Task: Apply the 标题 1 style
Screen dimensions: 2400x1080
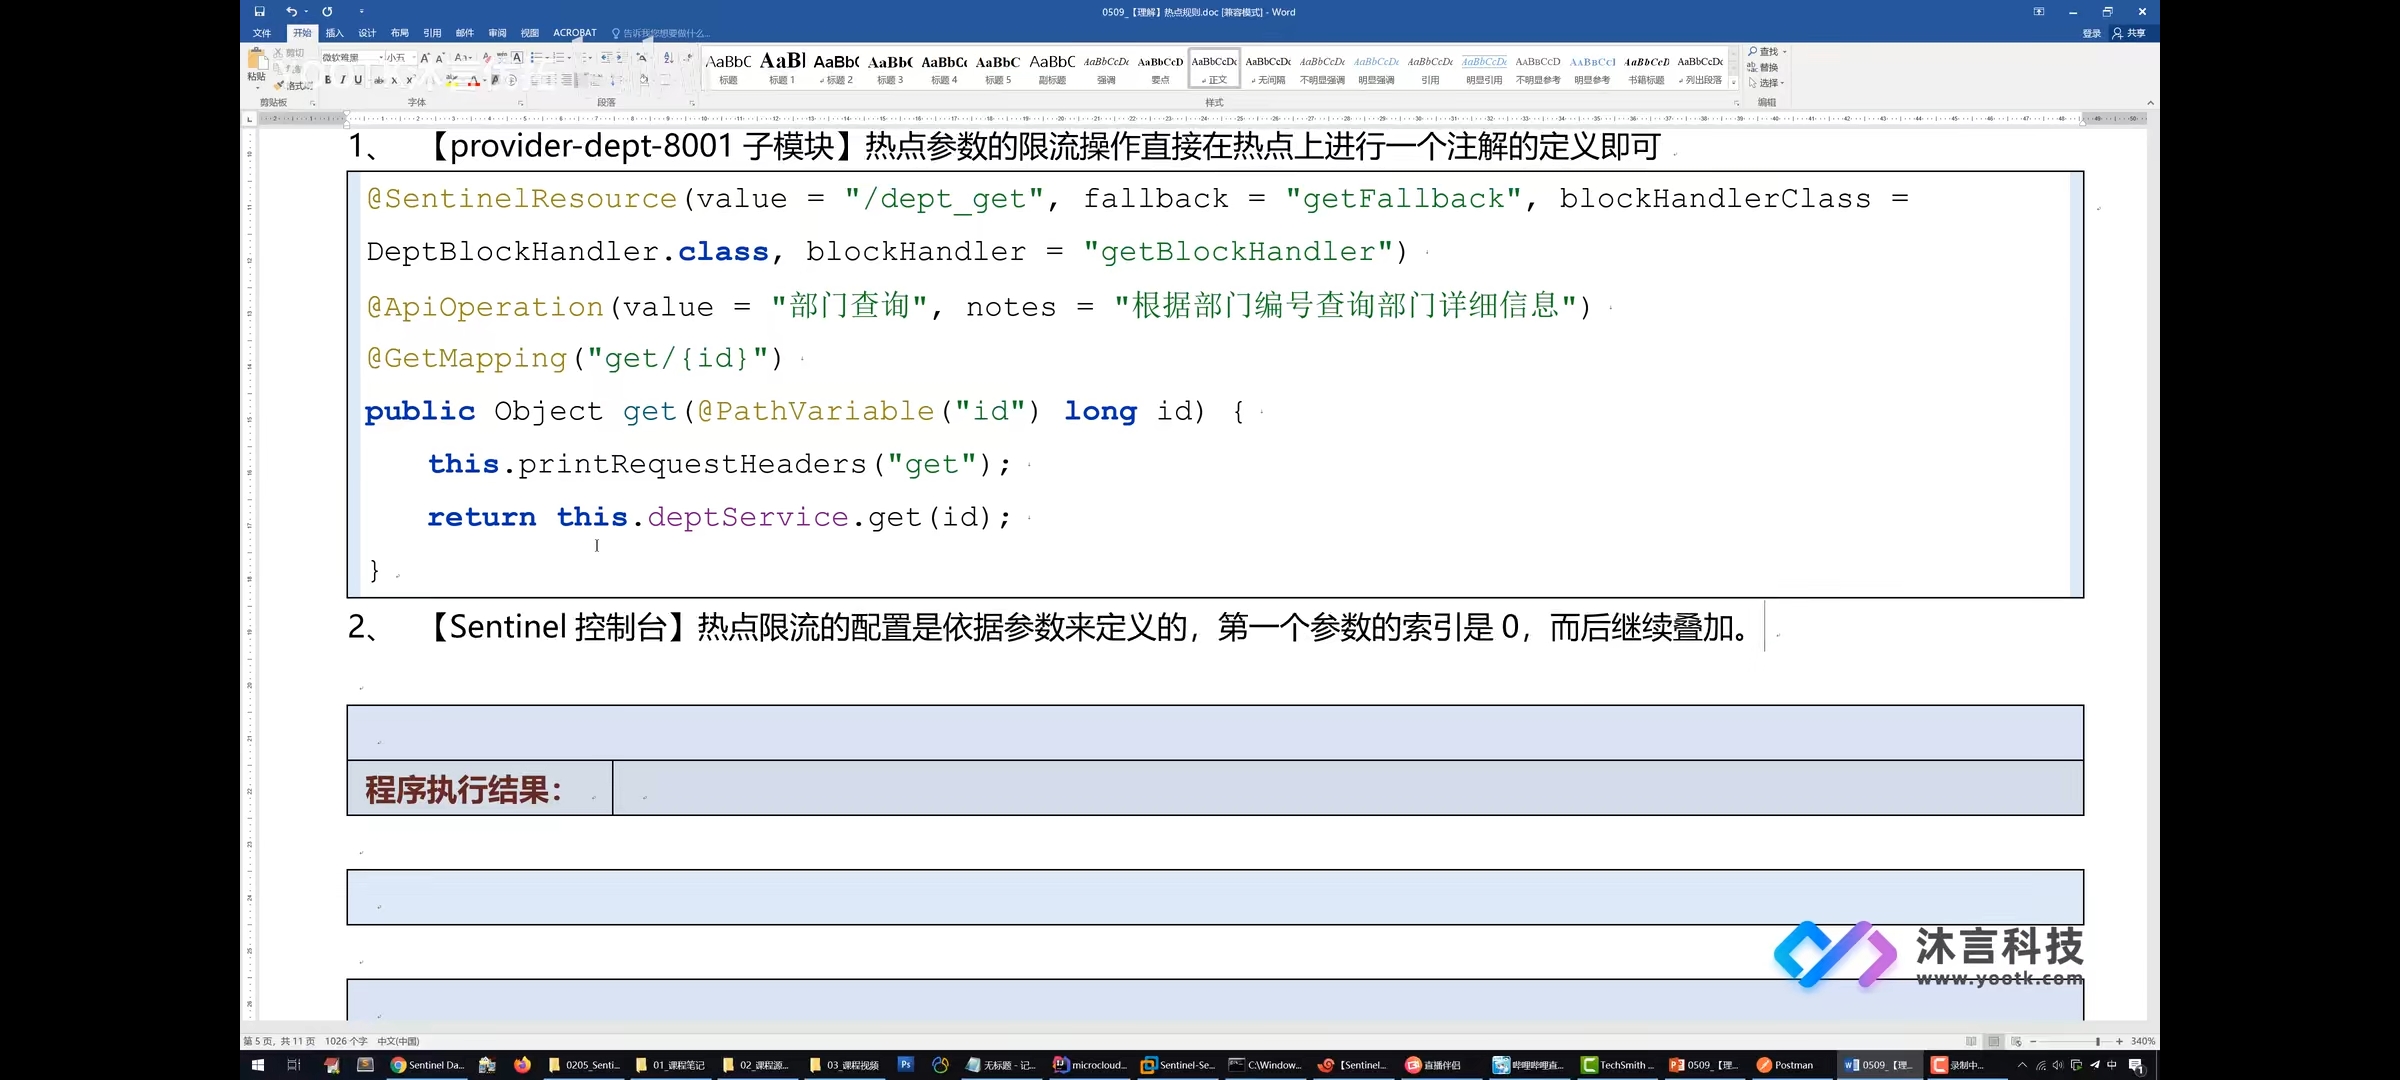Action: [x=782, y=68]
